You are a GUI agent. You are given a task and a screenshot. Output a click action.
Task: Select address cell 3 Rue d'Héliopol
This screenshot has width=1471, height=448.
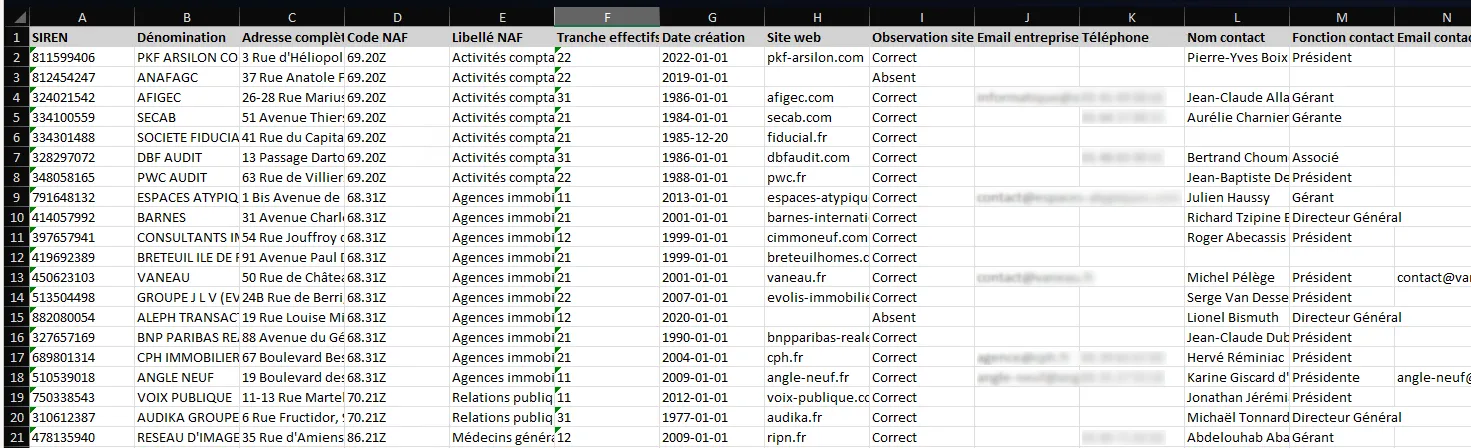click(x=292, y=57)
